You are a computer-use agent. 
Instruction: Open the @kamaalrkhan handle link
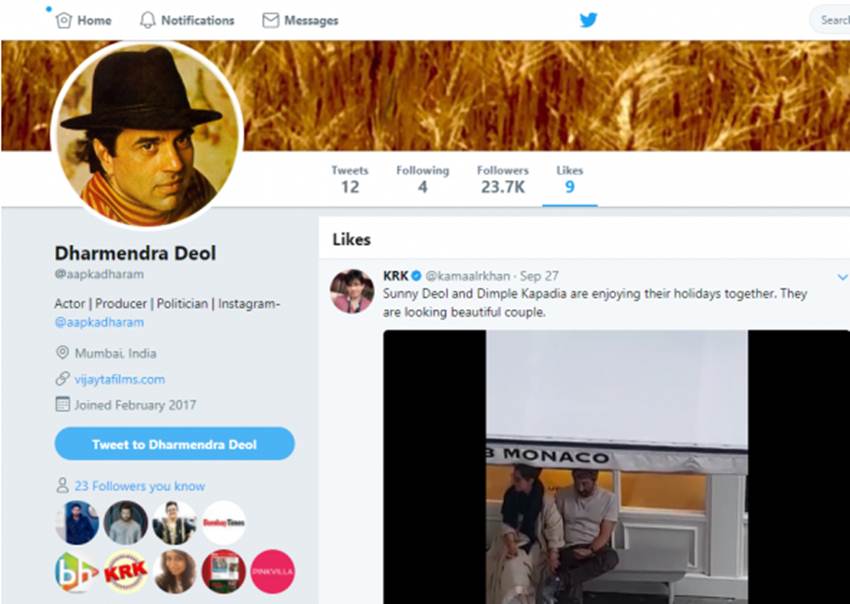click(468, 276)
